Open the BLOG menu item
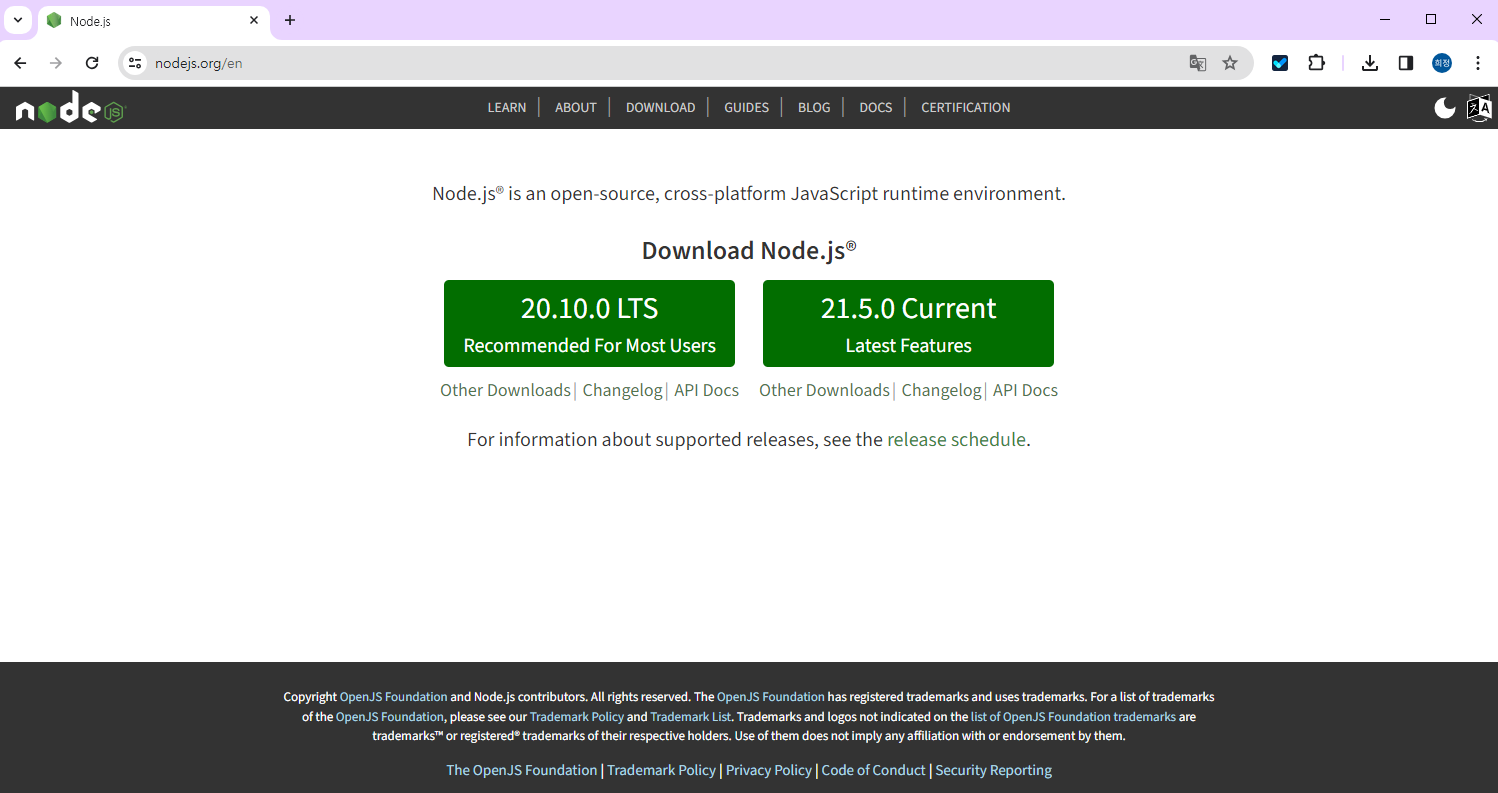 pyautogui.click(x=814, y=107)
